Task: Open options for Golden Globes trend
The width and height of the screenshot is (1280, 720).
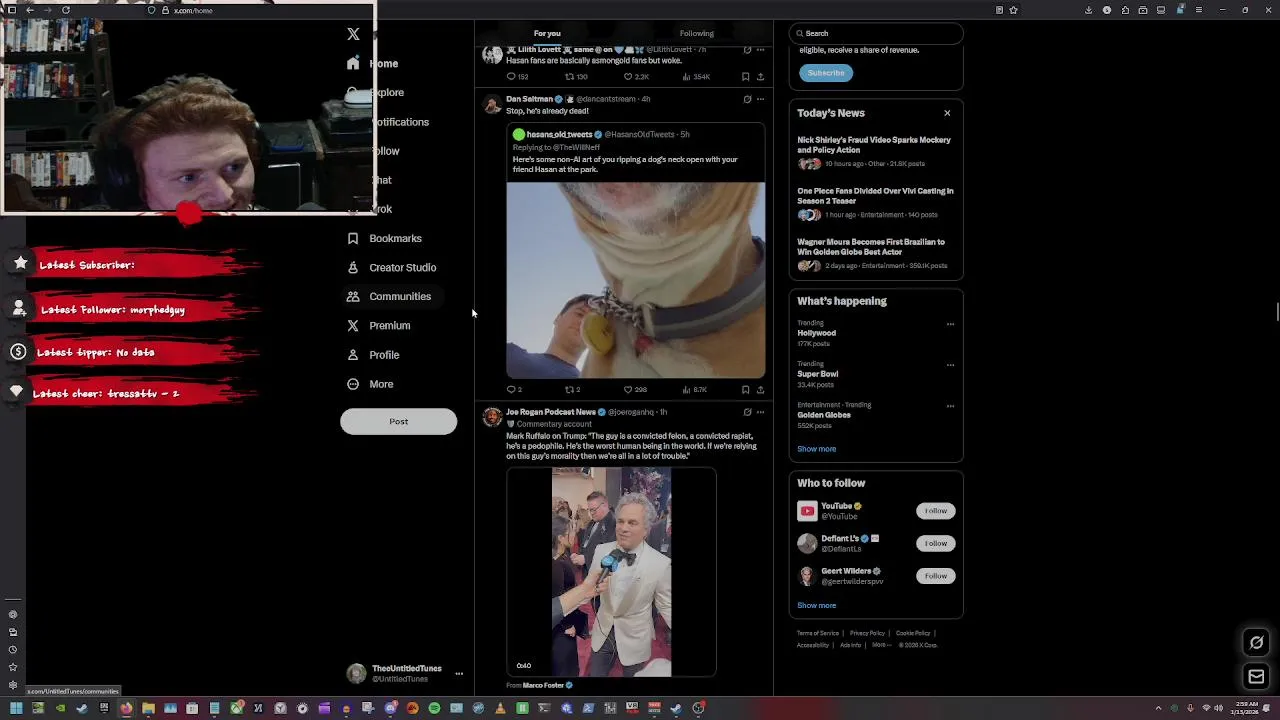Action: click(950, 406)
